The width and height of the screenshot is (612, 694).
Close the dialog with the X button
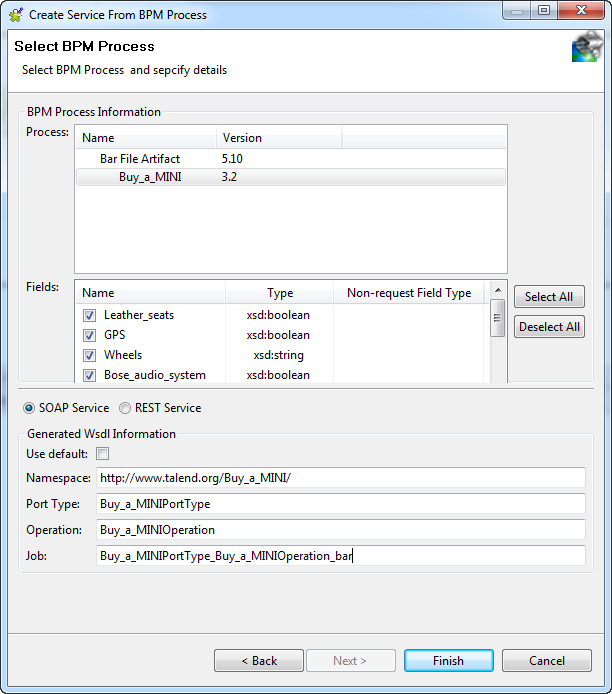point(581,10)
